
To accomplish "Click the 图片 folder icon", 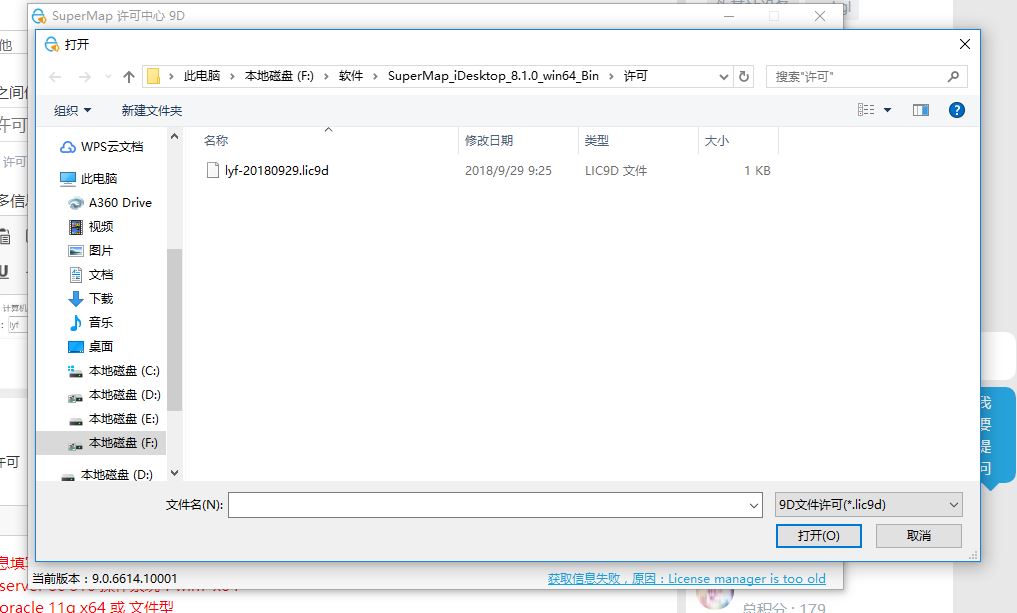I will pyautogui.click(x=76, y=251).
